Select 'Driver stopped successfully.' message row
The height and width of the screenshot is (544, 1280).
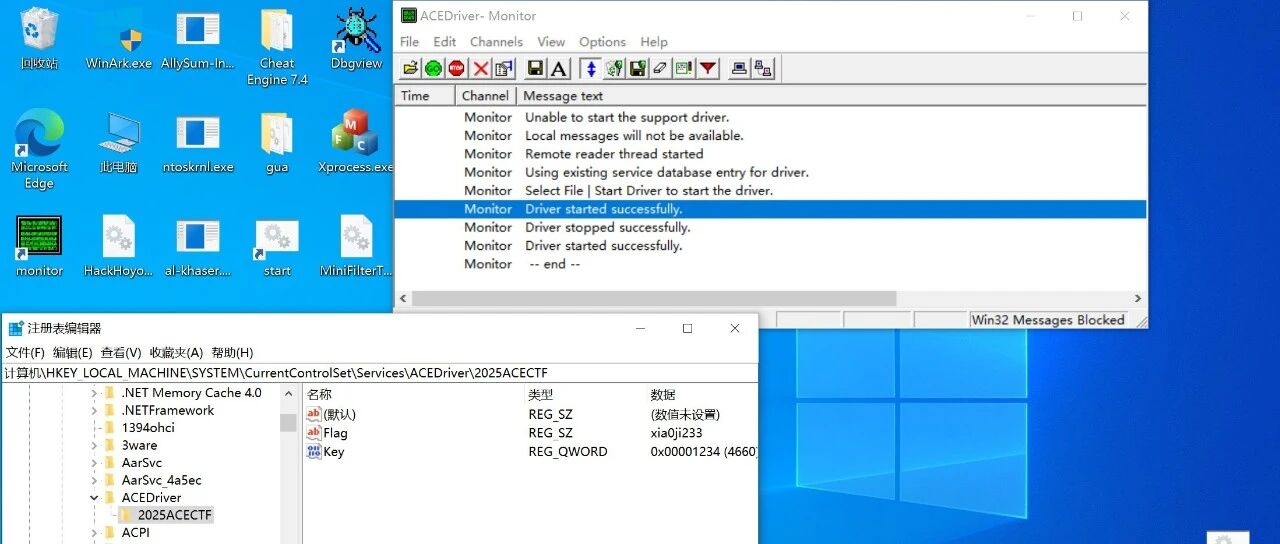[x=769, y=227]
